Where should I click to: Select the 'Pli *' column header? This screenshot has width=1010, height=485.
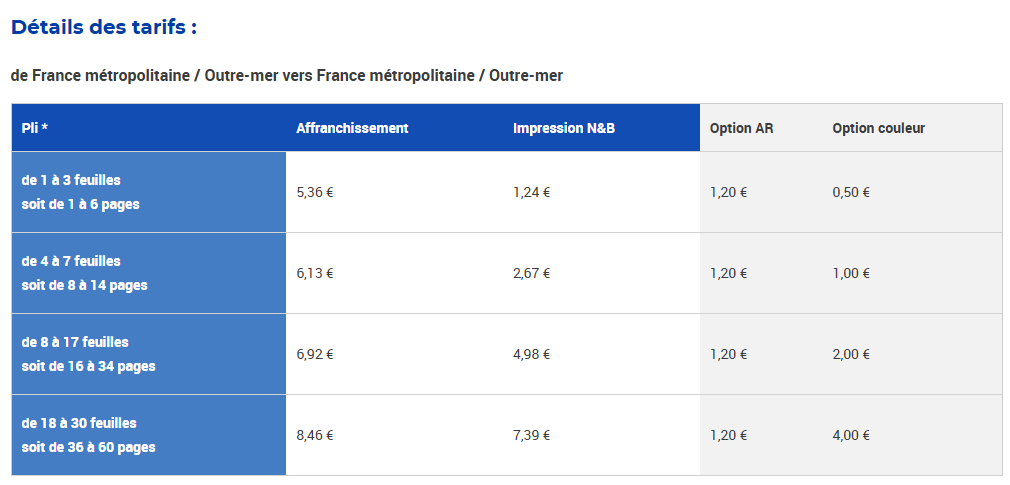tap(35, 128)
